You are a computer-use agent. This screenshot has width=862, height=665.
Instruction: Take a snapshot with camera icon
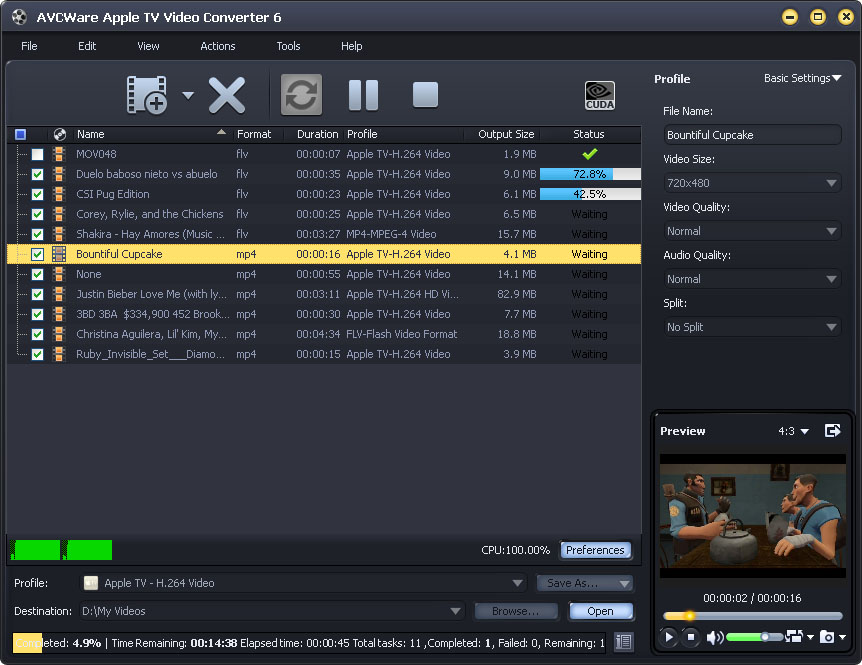point(827,637)
